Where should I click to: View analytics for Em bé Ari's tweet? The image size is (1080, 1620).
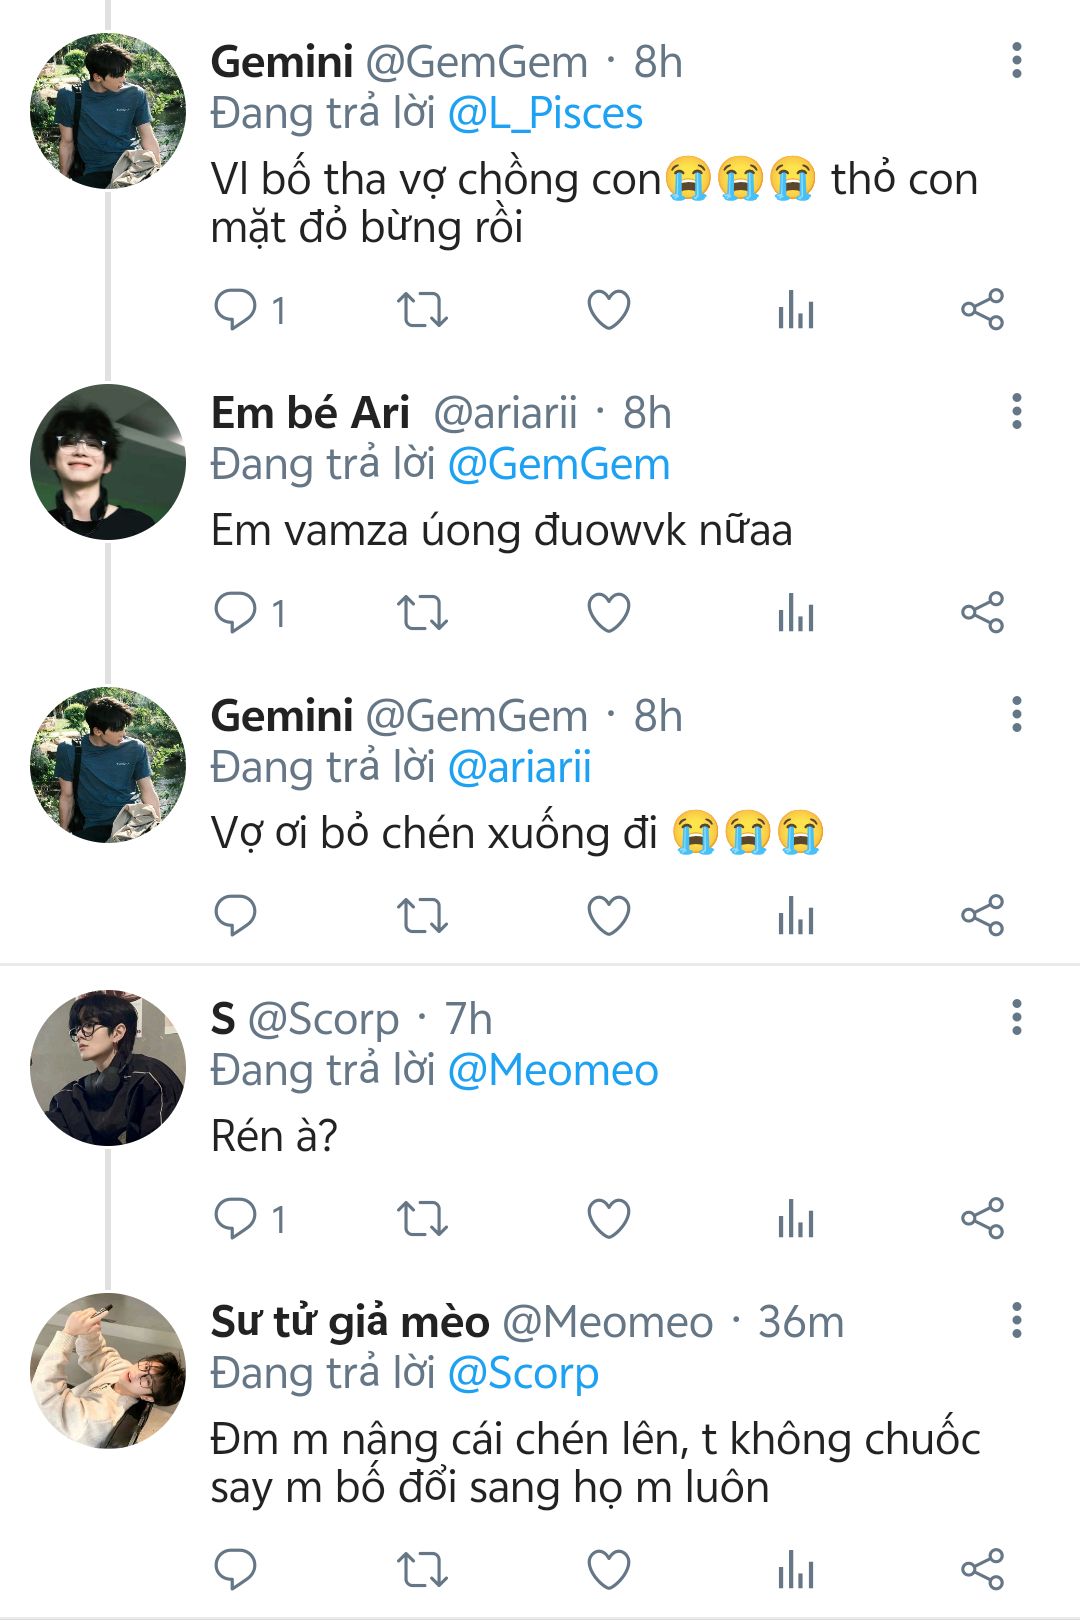796,613
